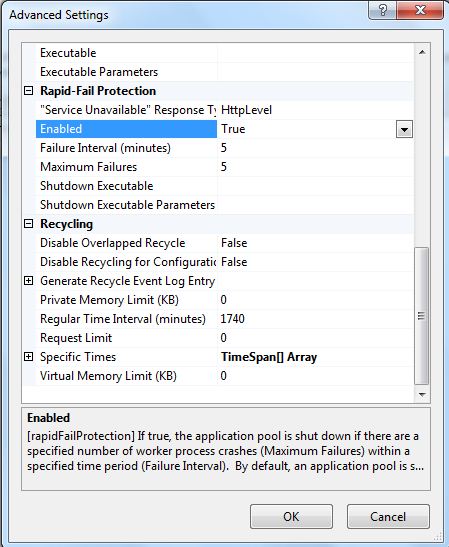Expand the Specific Times entry
The image size is (449, 547).
(29, 357)
